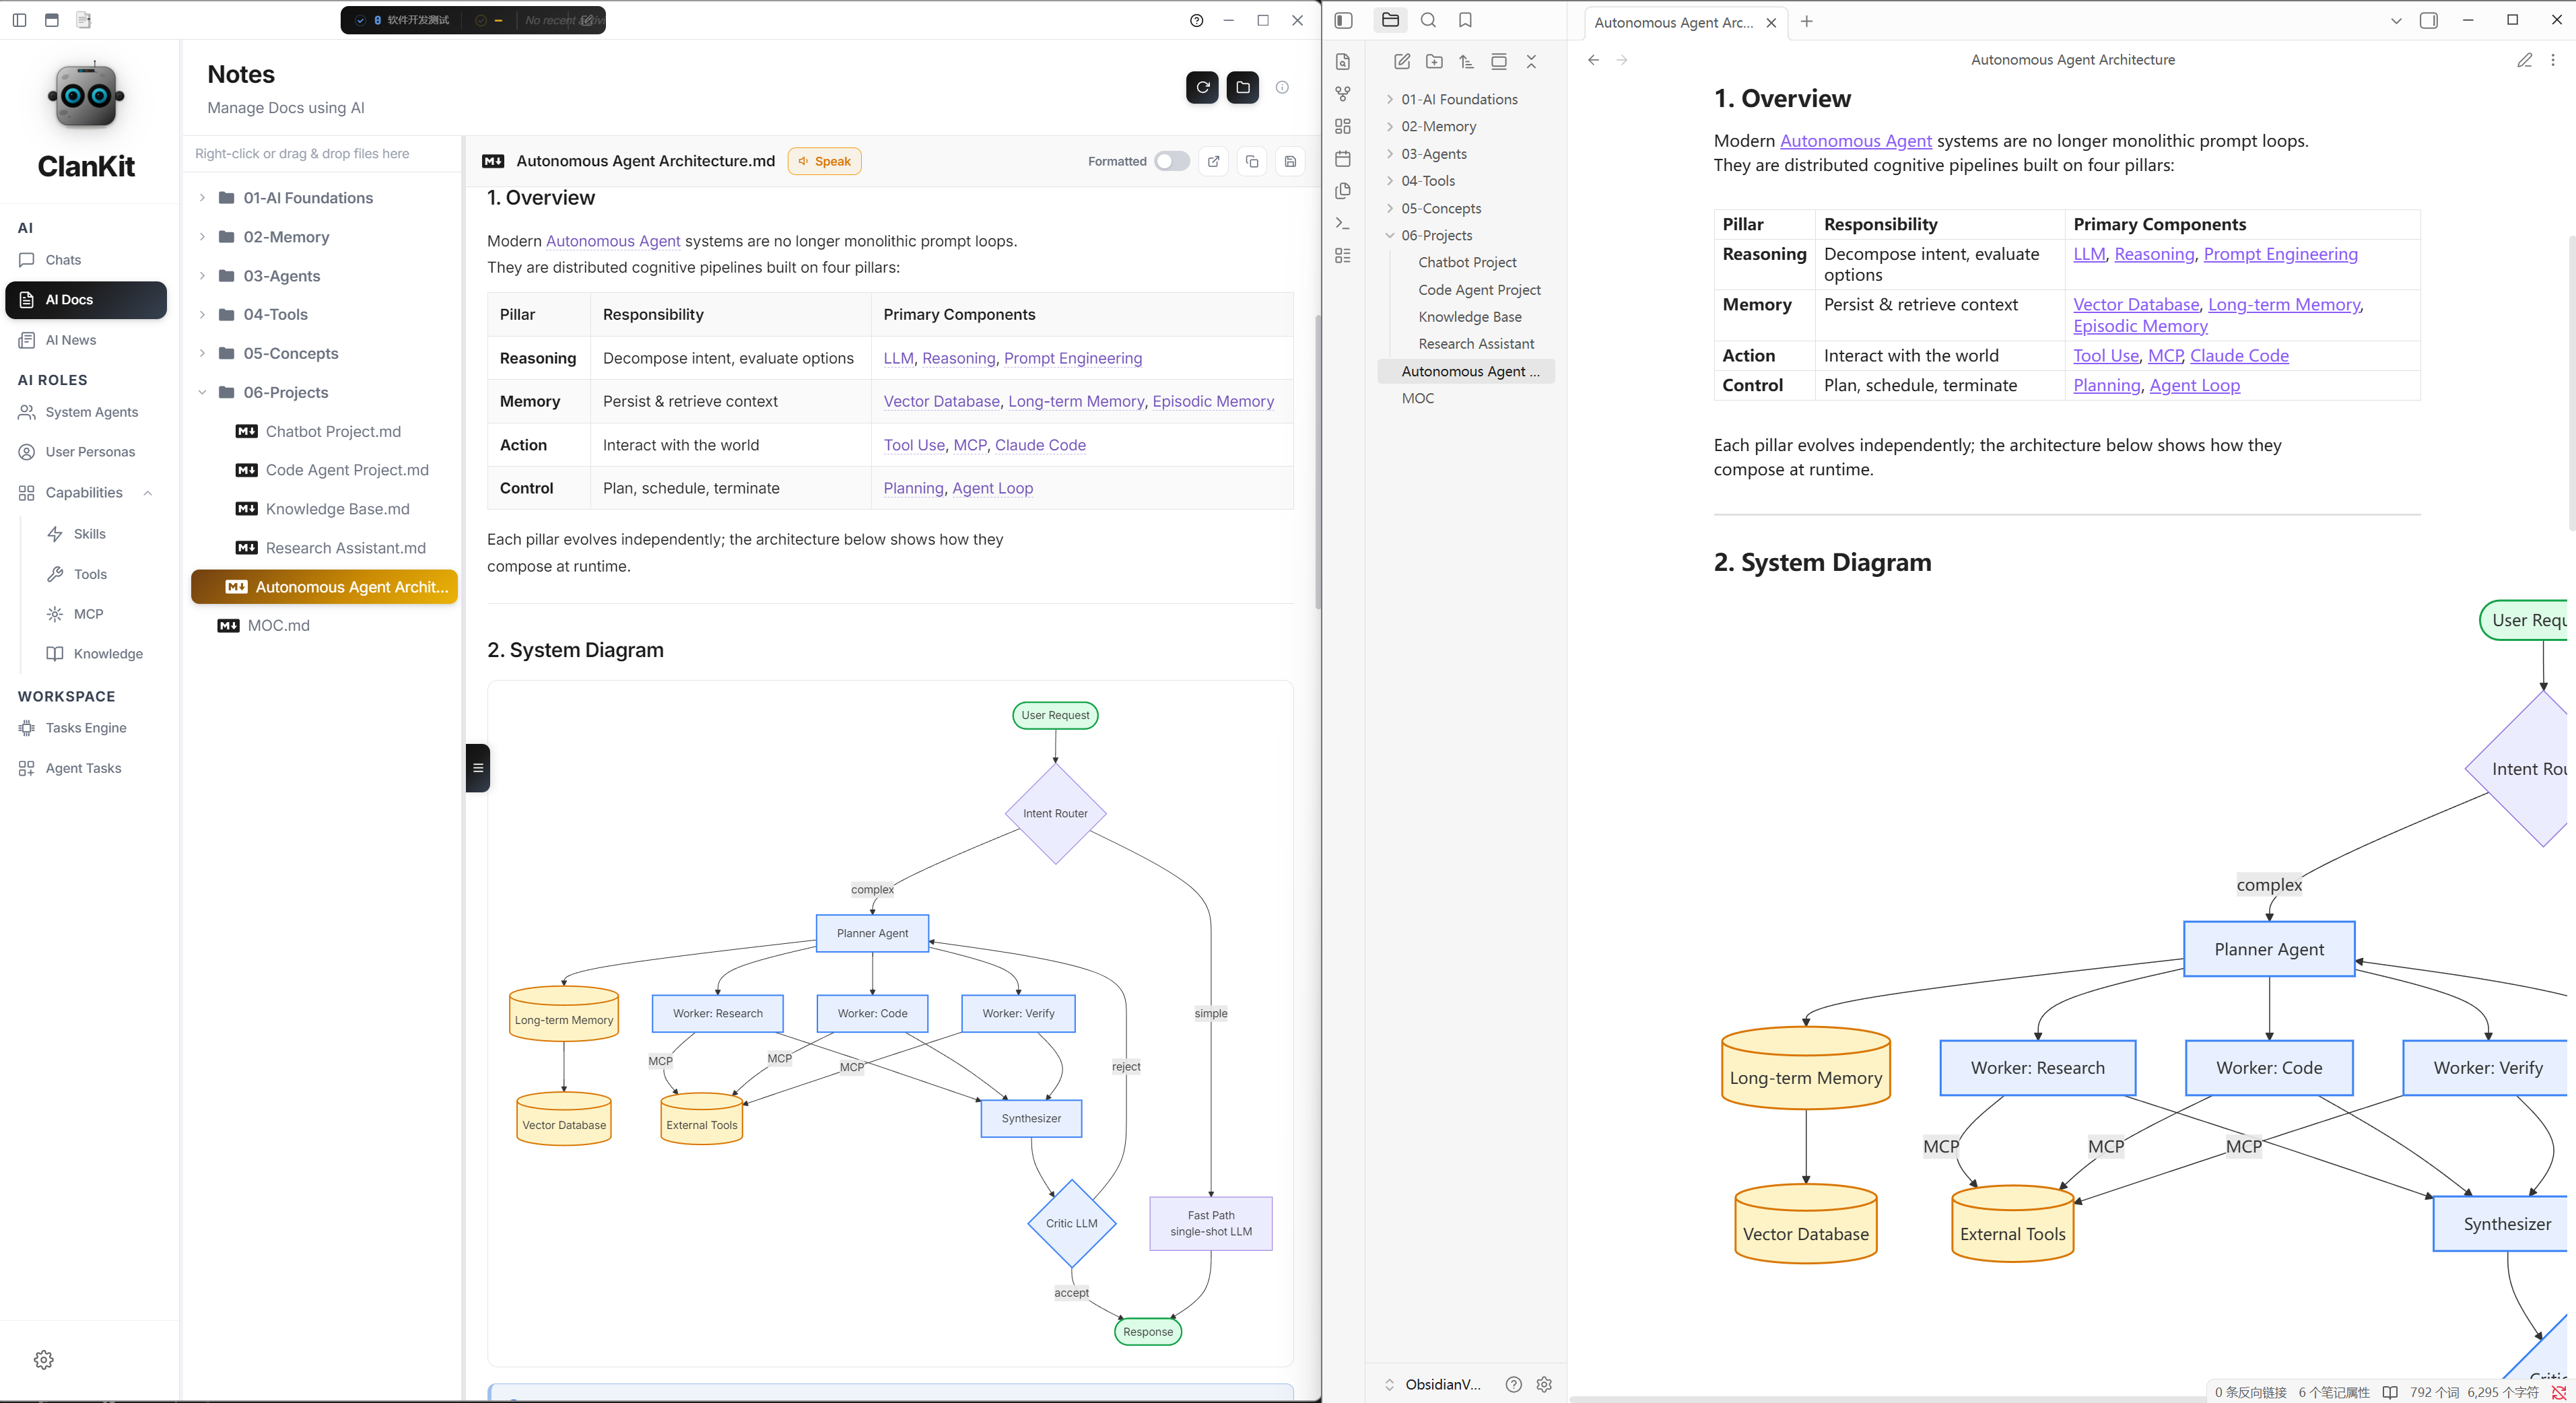The height and width of the screenshot is (1403, 2576).
Task: Create new note in Obsidian explorer
Action: [x=1402, y=62]
